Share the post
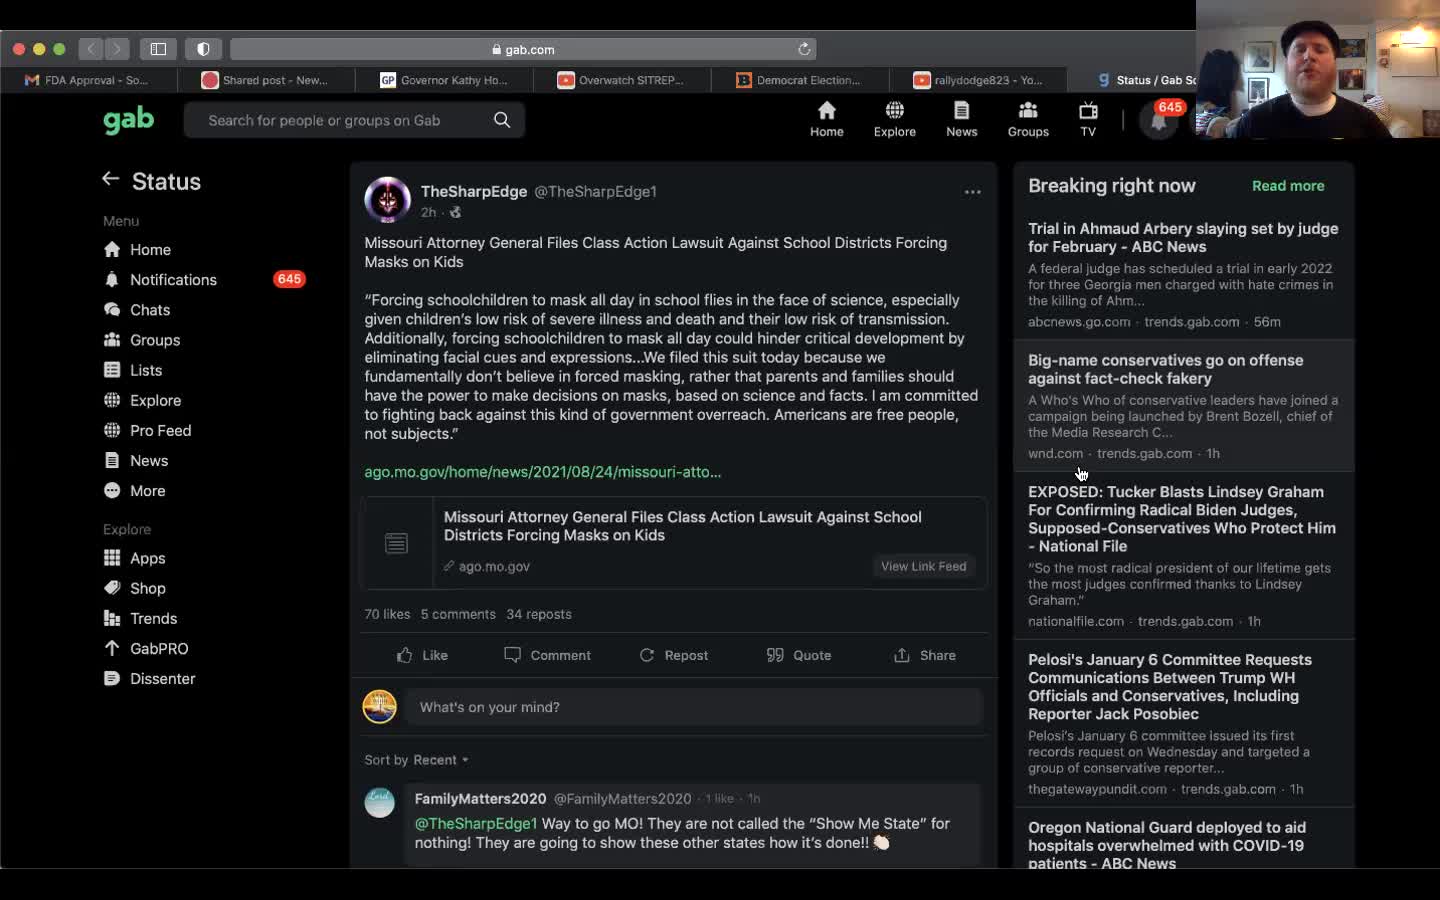Image resolution: width=1440 pixels, height=900 pixels. pos(925,655)
